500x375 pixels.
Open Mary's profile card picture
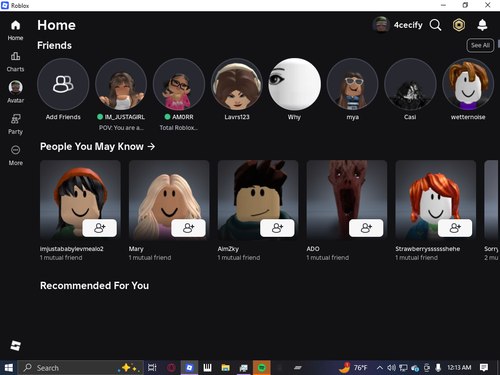tap(169, 199)
